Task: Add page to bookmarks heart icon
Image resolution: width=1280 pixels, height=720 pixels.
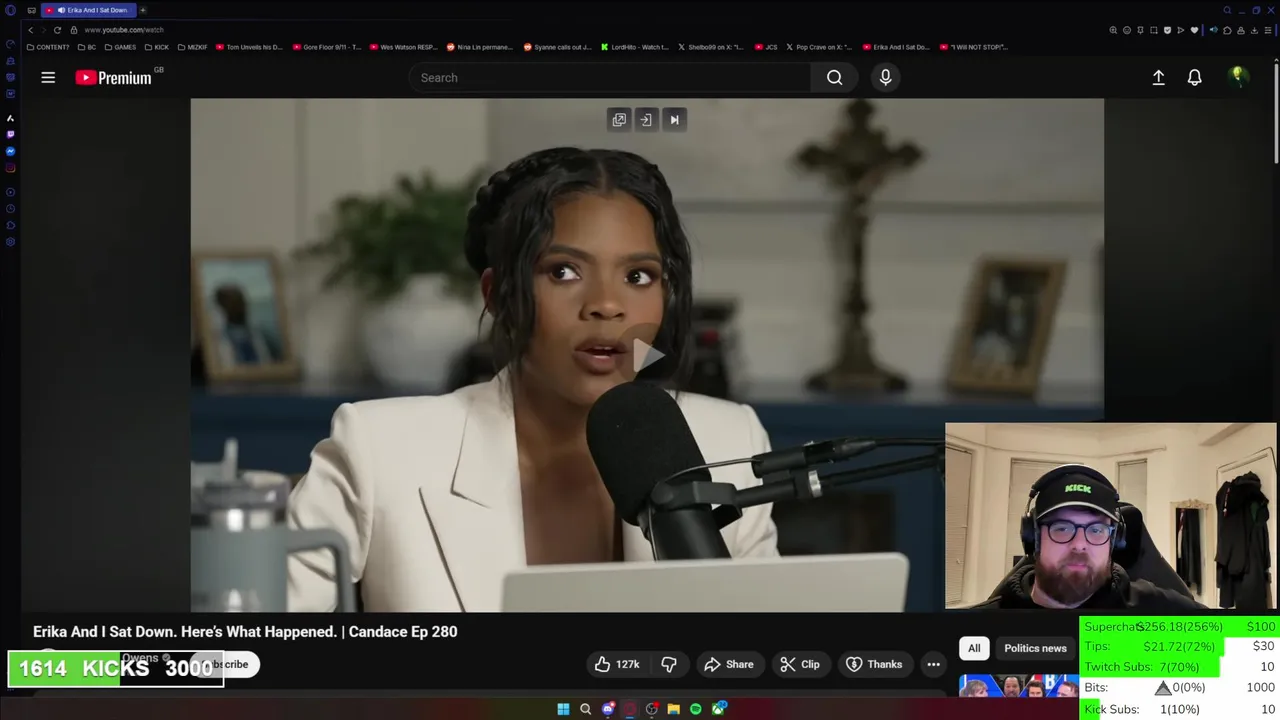Action: point(1194,30)
